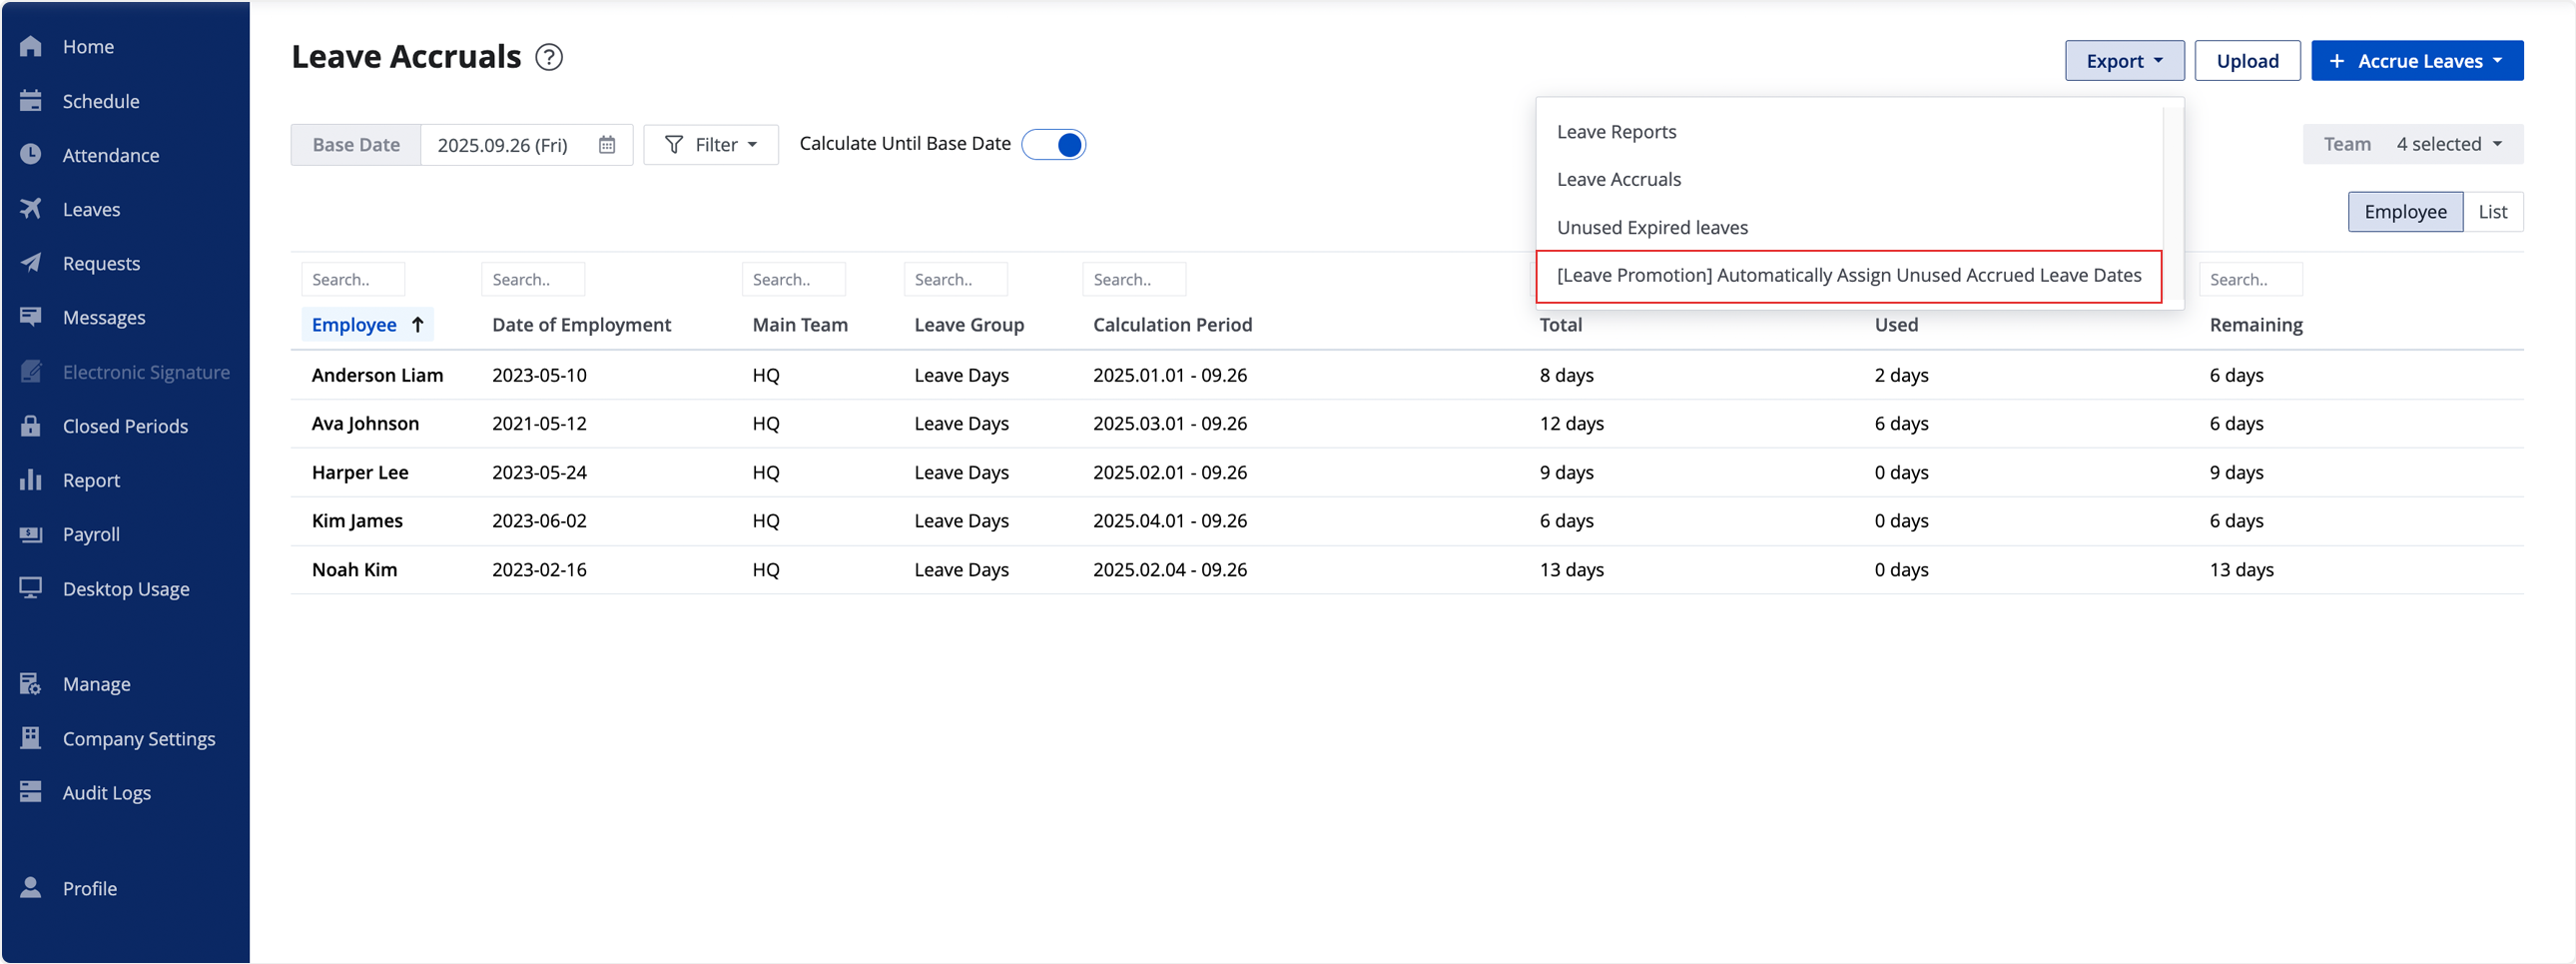Click the help question mark icon
Image resolution: width=2576 pixels, height=964 pixels.
(x=548, y=57)
